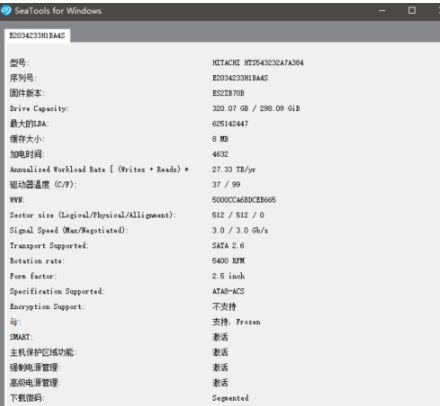
Task: Click the max LBA value 625142447
Action: [x=230, y=124]
